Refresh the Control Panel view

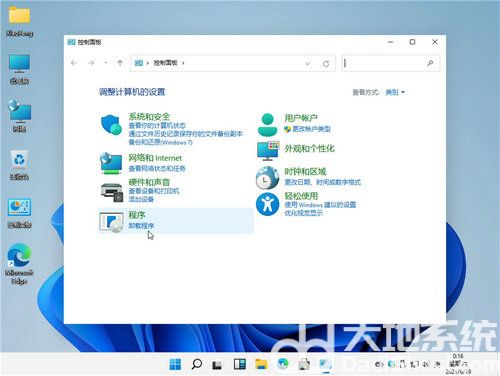click(x=326, y=63)
